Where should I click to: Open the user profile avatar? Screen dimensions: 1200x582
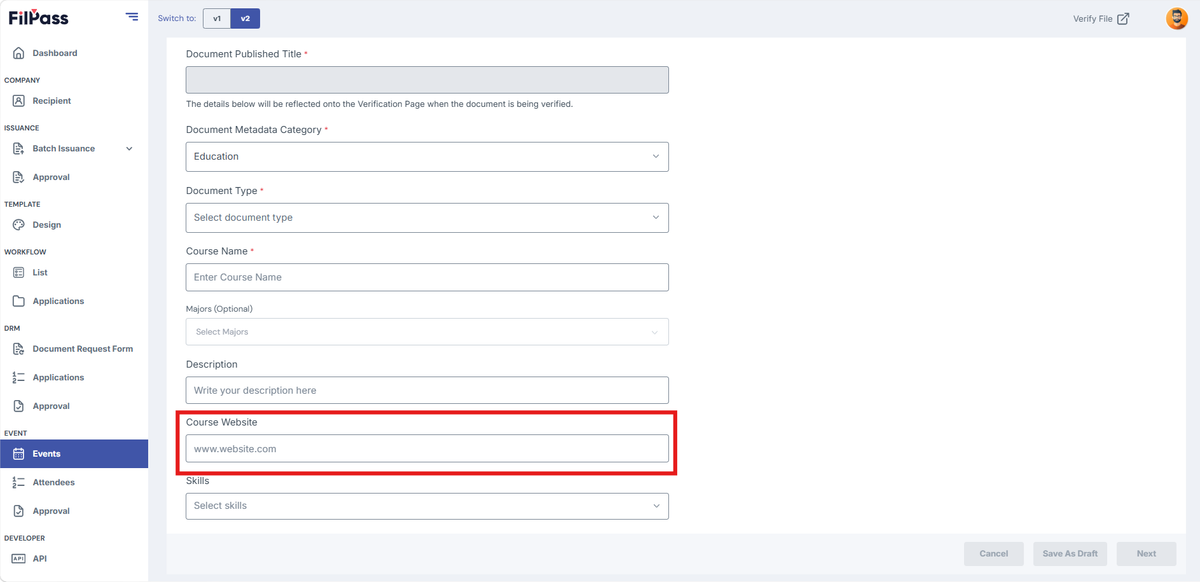click(1177, 18)
